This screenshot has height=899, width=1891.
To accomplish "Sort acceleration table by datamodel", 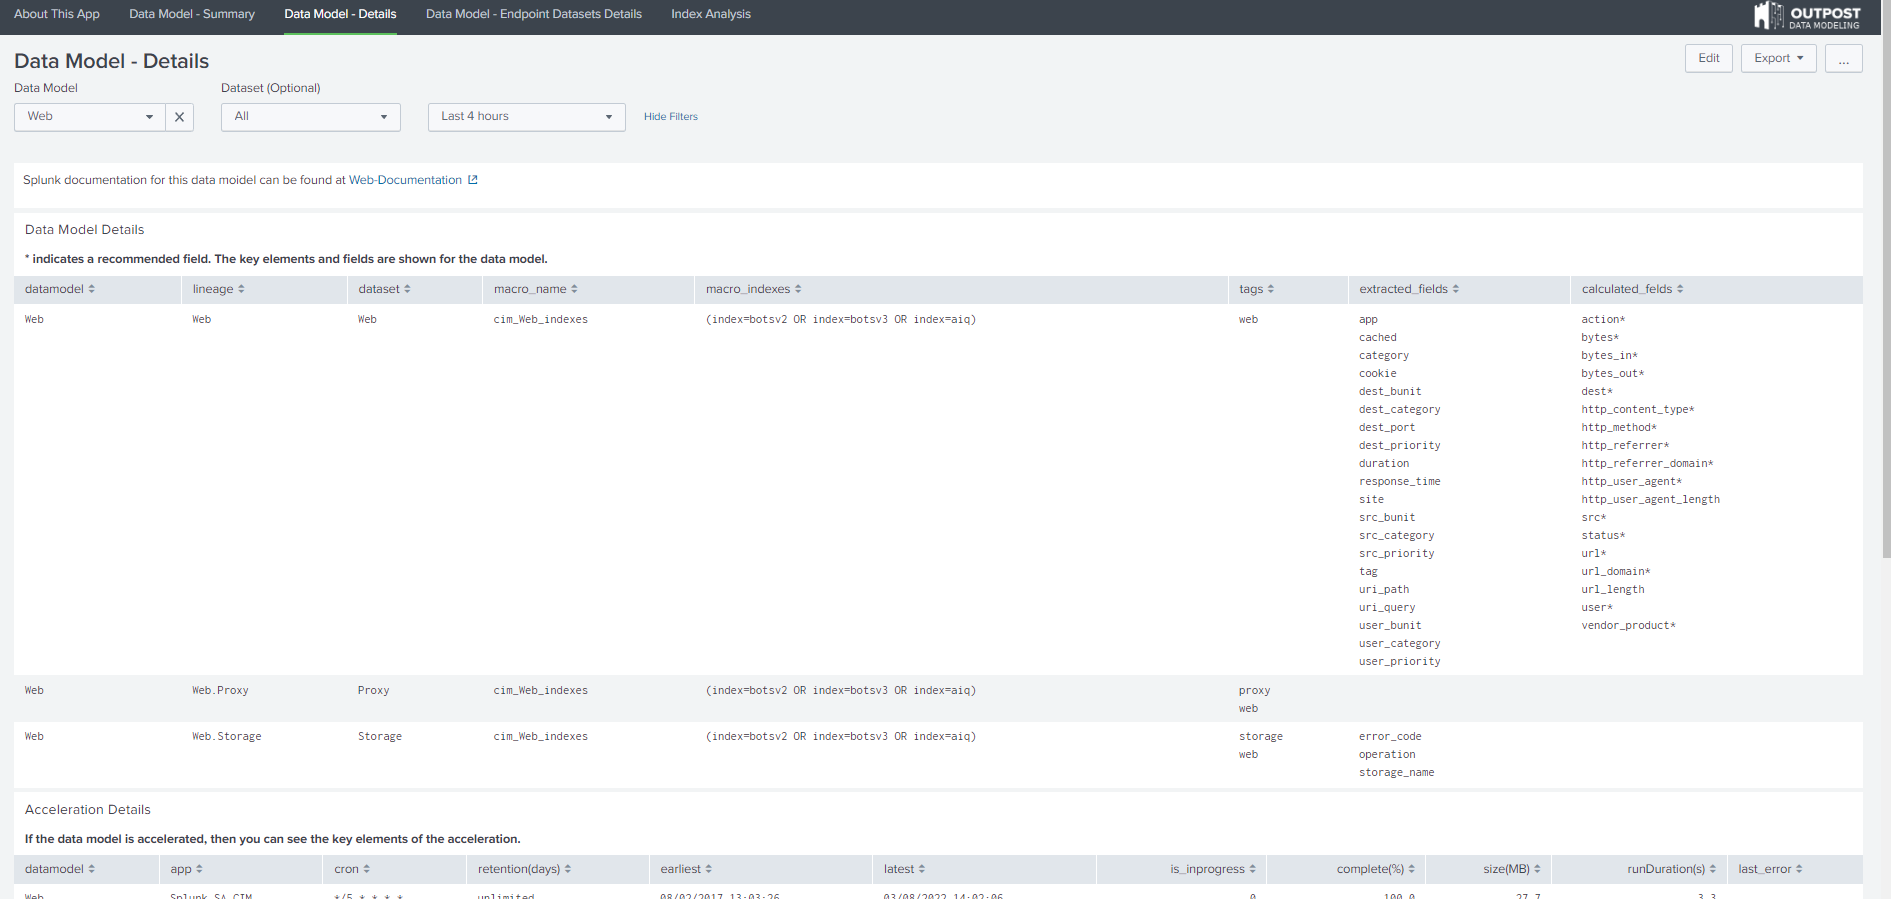I will (60, 869).
